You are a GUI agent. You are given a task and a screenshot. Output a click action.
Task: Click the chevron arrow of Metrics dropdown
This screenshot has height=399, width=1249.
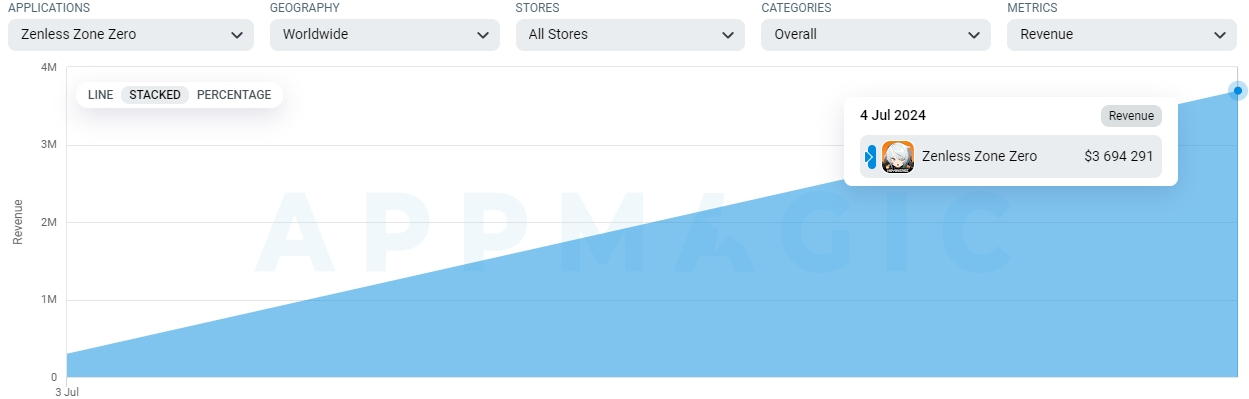coord(1220,35)
